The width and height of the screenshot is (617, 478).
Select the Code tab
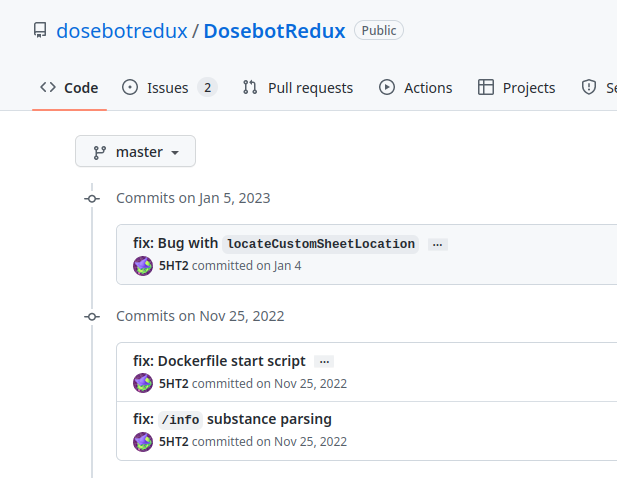(x=69, y=88)
